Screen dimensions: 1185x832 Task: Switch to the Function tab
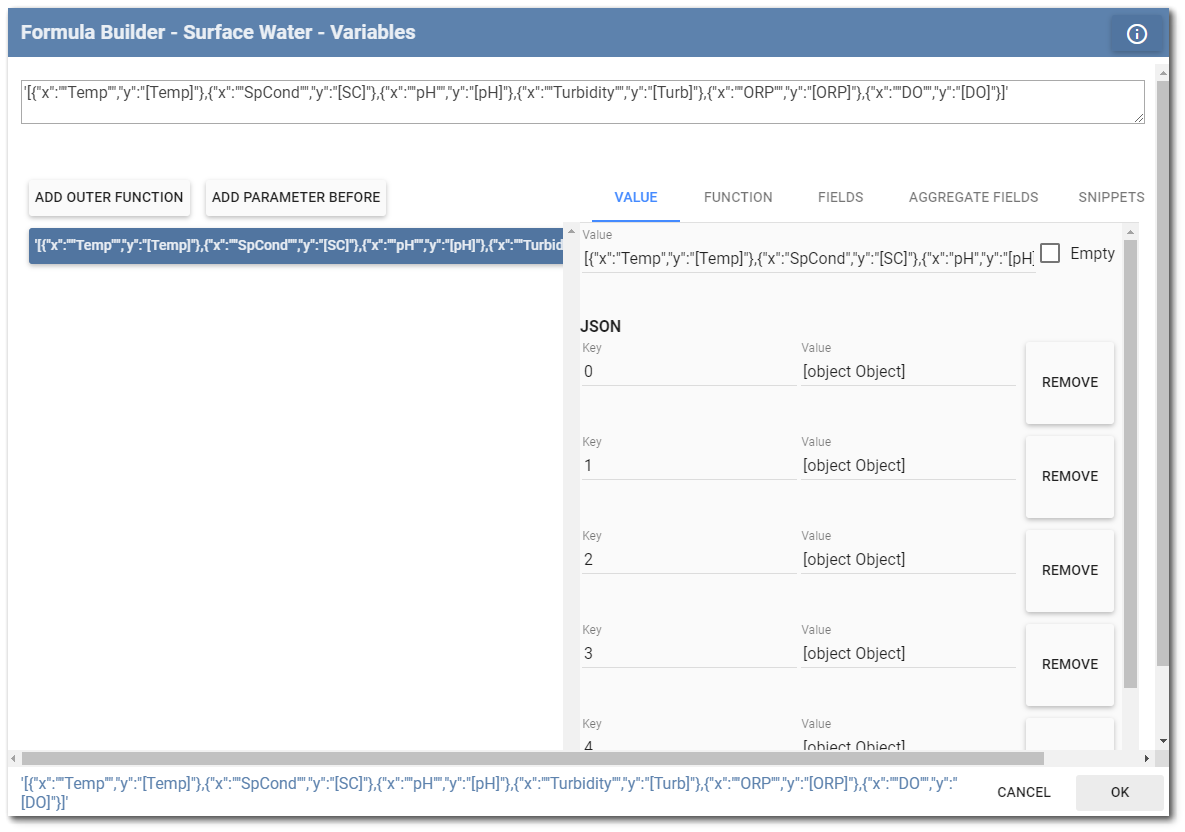(x=738, y=197)
